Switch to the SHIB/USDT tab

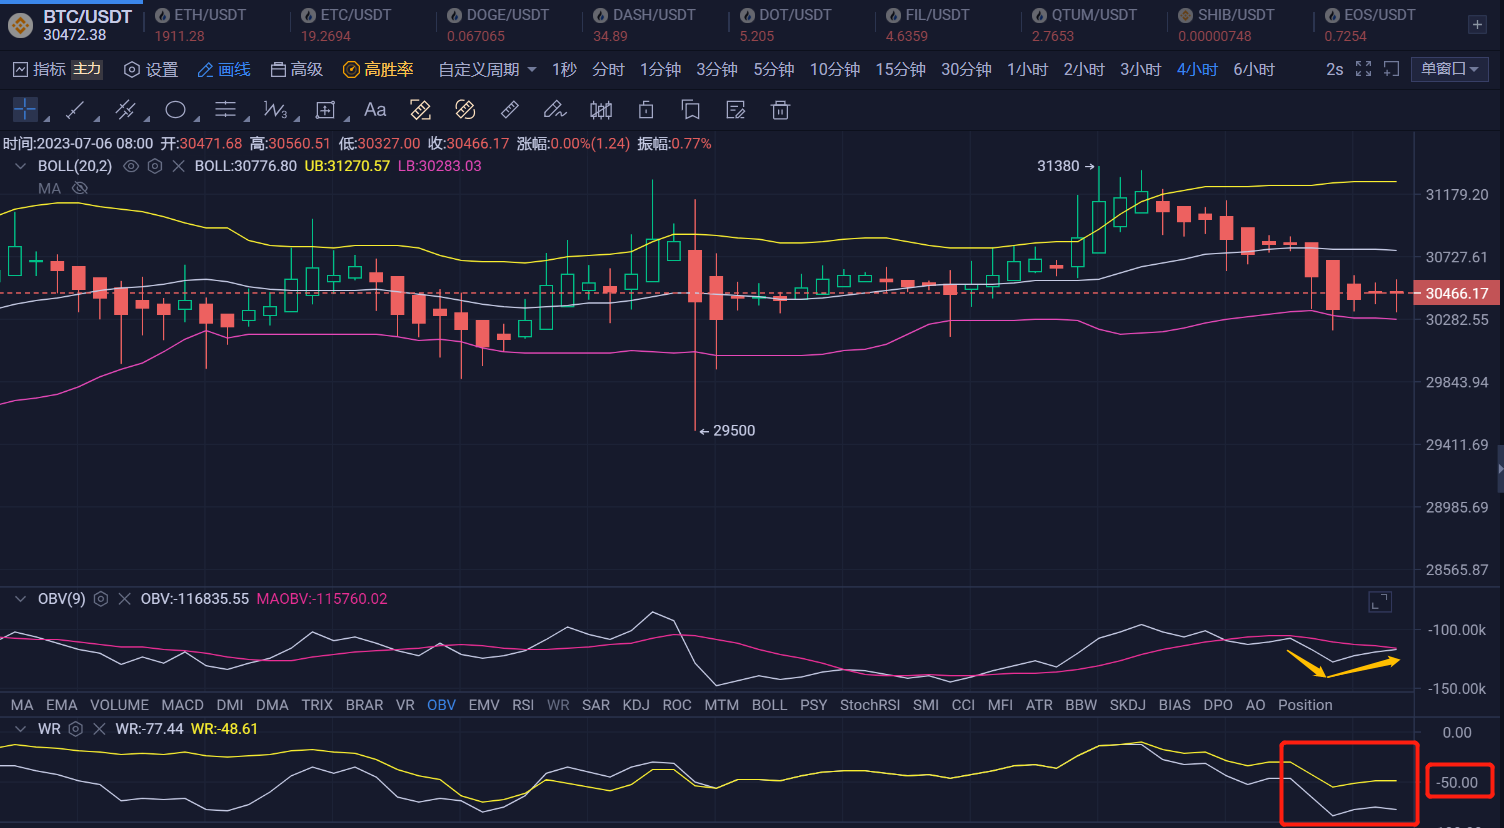(1227, 25)
